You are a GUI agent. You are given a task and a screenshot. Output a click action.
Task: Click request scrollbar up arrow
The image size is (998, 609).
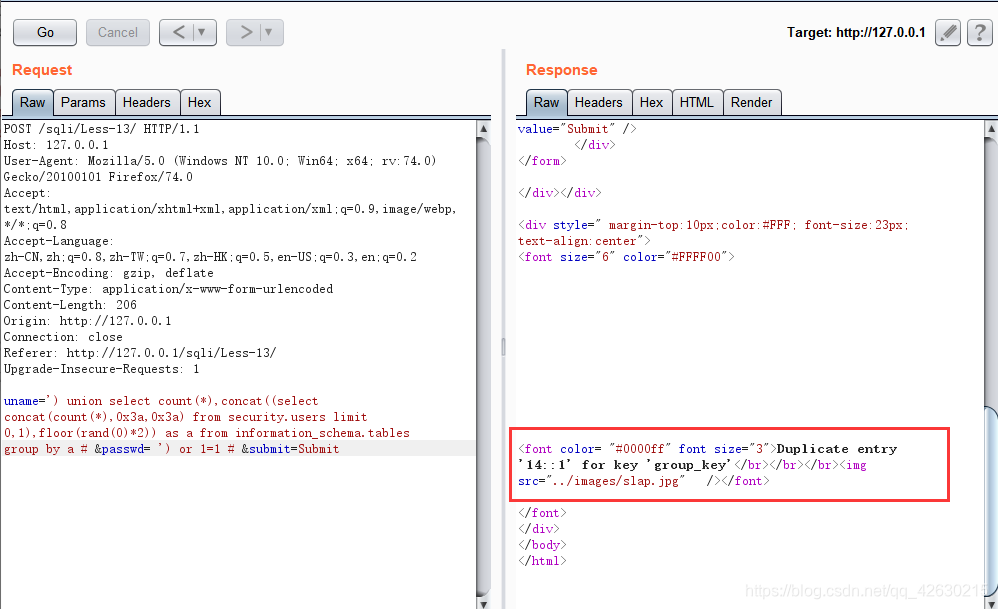(483, 128)
